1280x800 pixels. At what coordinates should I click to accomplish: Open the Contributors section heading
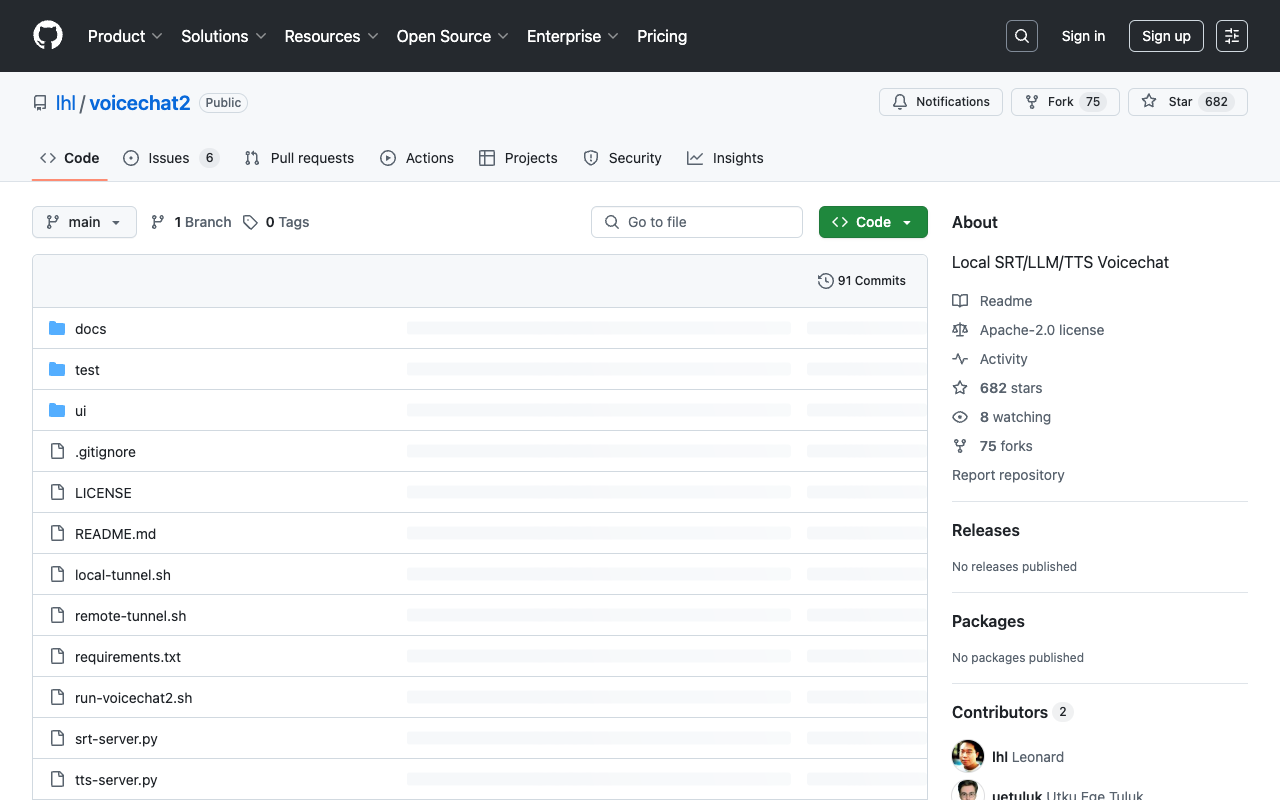click(x=1012, y=712)
